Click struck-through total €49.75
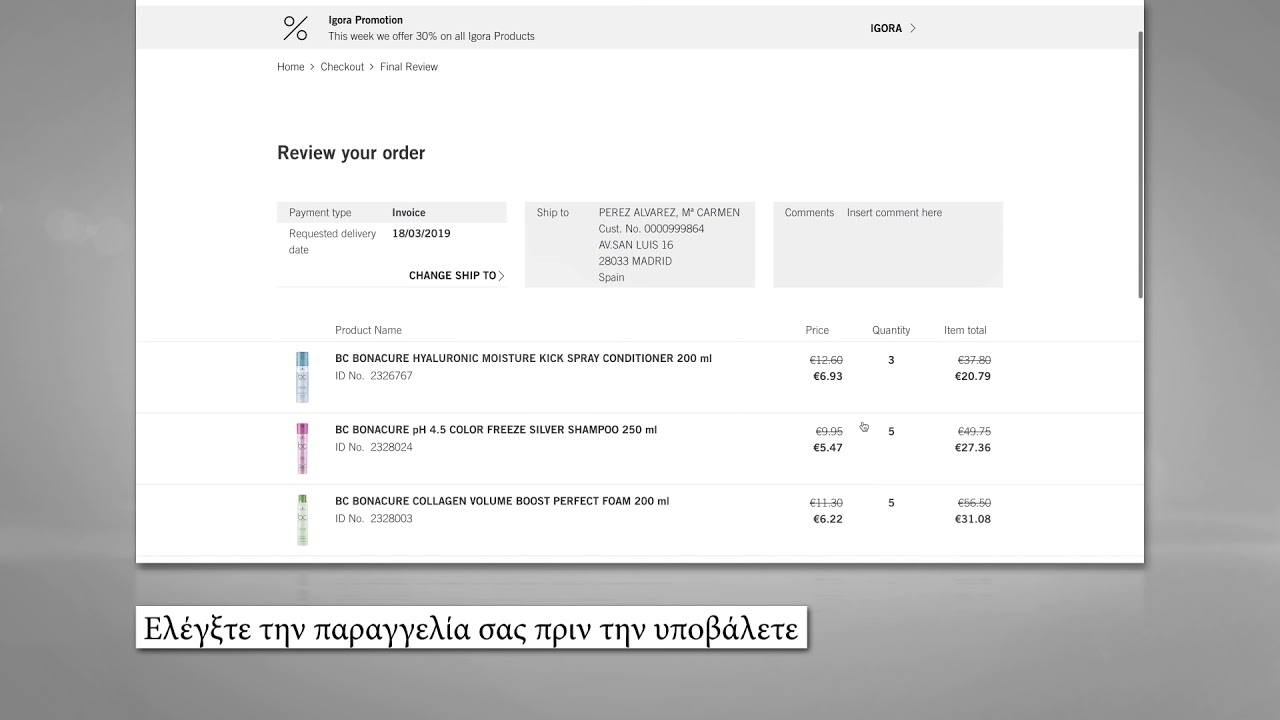 pyautogui.click(x=974, y=432)
